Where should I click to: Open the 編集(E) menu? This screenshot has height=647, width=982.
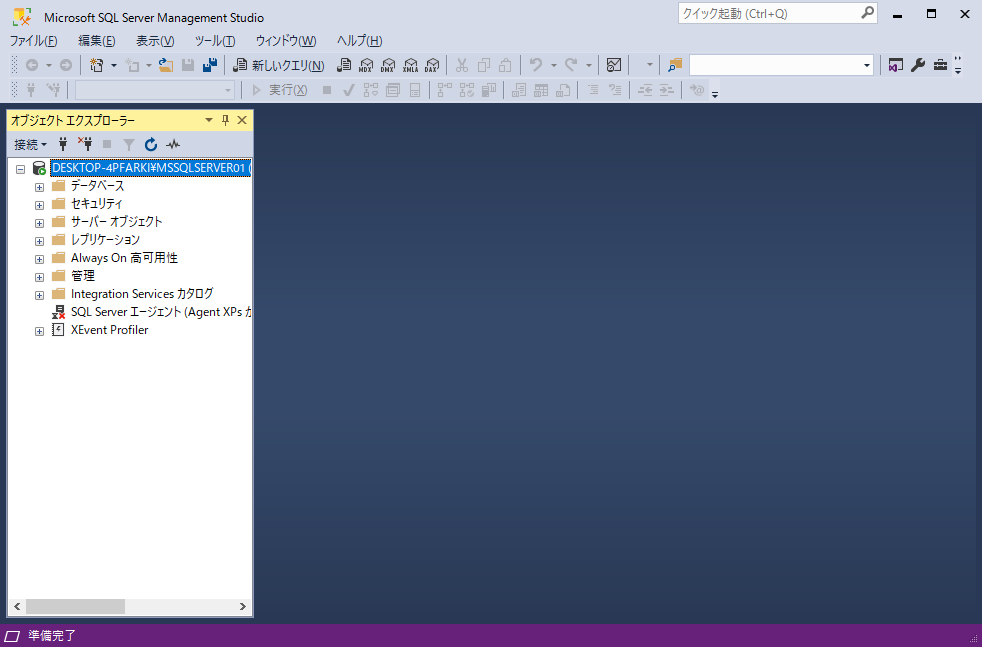96,41
